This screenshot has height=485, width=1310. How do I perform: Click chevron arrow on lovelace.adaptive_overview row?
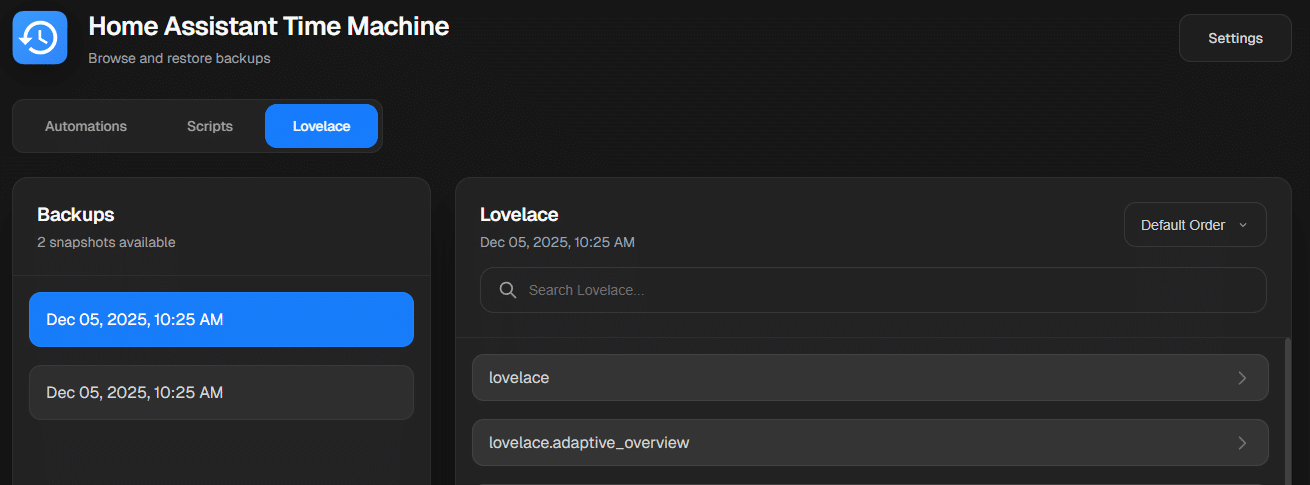pyautogui.click(x=1242, y=442)
